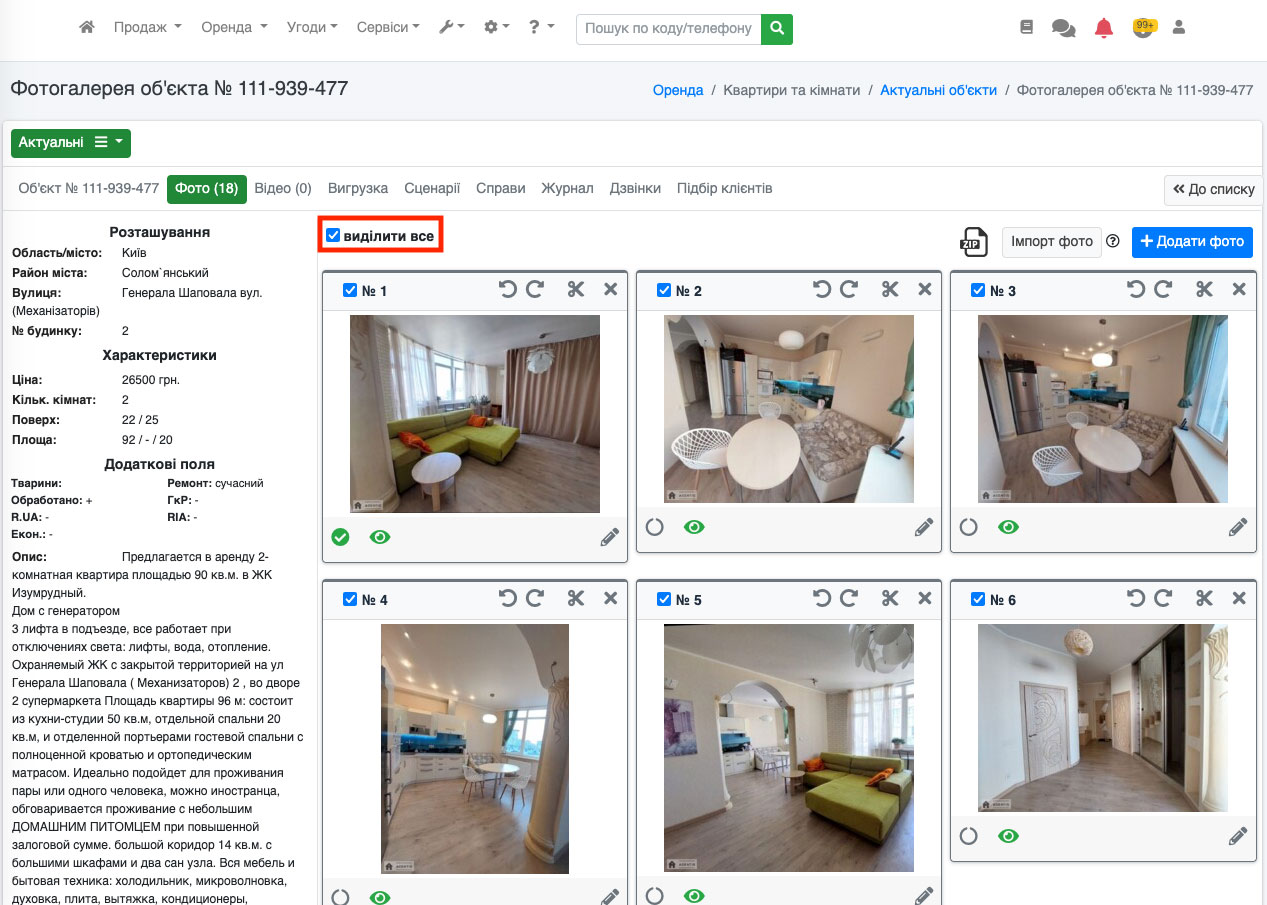Uncheck the 'виділити все' checkbox
The image size is (1267, 905).
(x=334, y=236)
